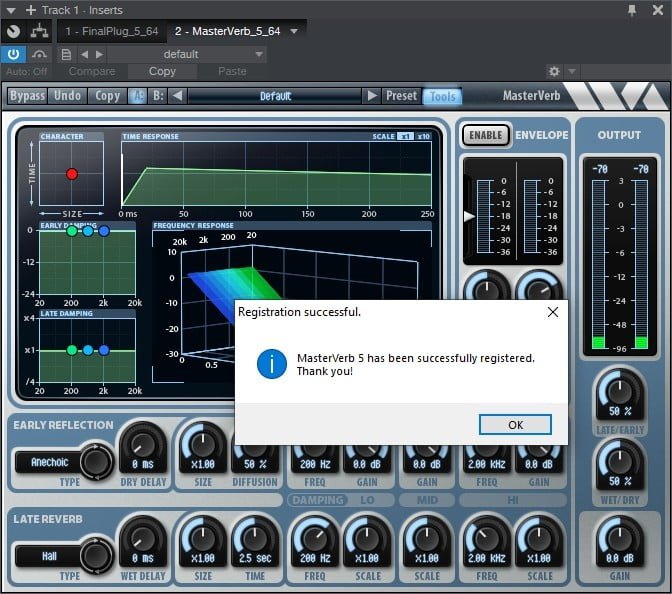
Task: Load next MasterVerb preset arrow
Action: point(372,96)
